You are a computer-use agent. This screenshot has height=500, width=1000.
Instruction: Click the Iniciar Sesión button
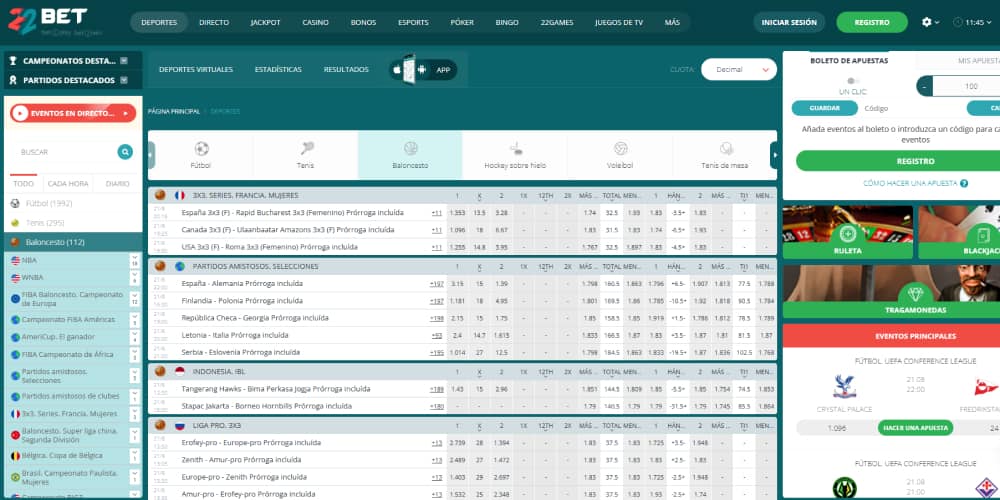[789, 22]
